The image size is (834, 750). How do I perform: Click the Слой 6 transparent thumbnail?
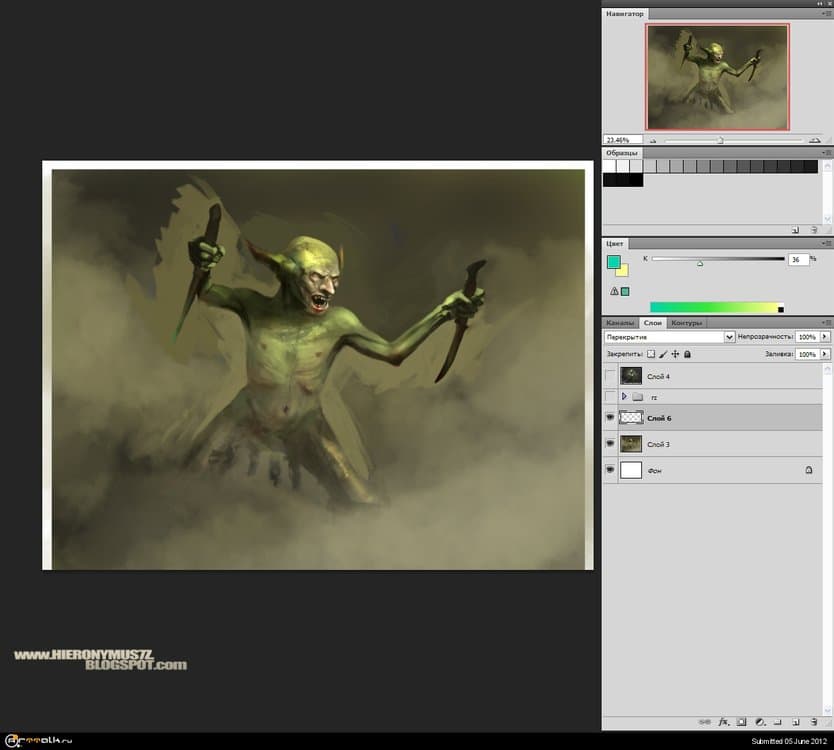tap(631, 418)
